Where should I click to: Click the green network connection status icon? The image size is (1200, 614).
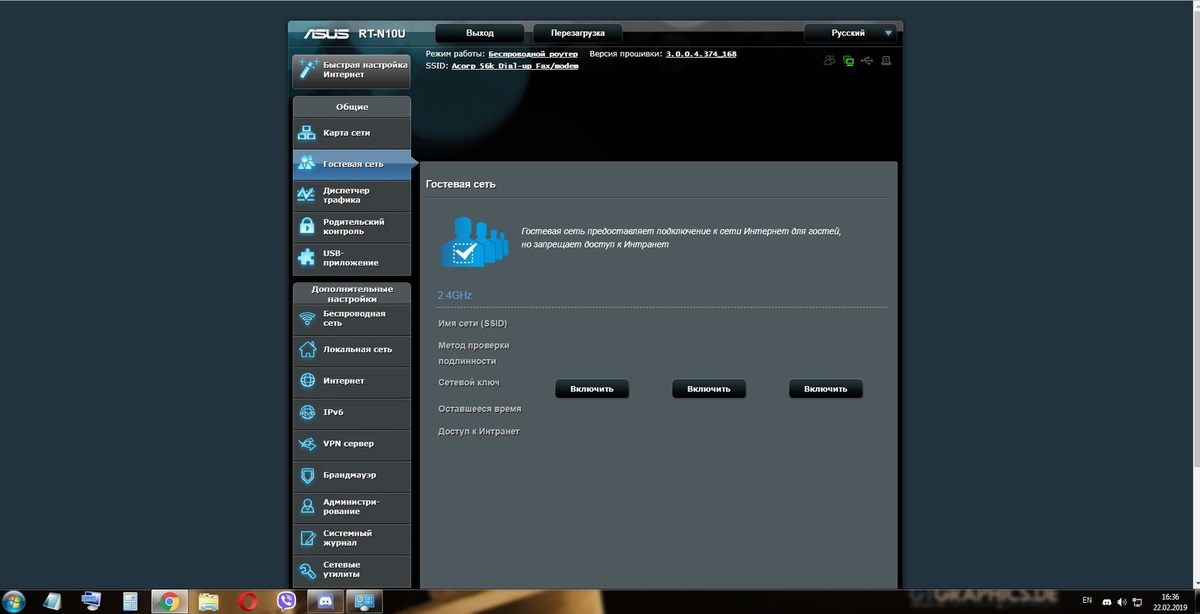848,61
